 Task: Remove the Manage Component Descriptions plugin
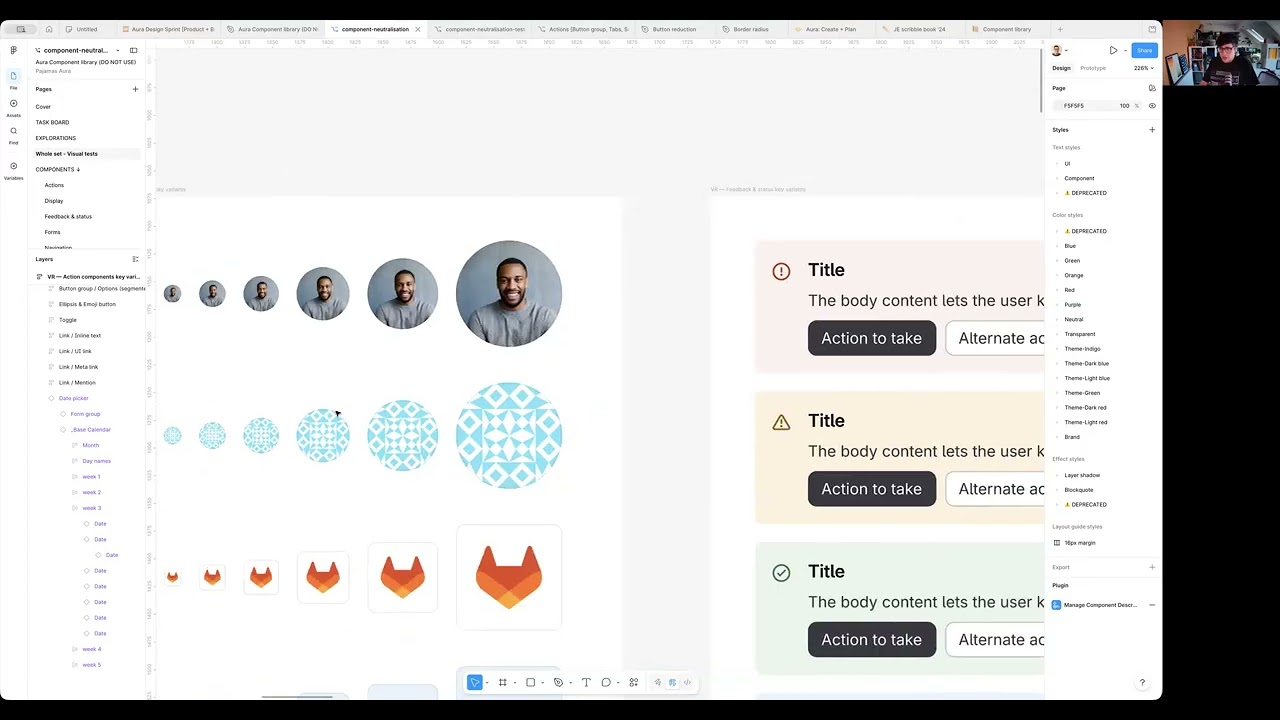(x=1152, y=605)
